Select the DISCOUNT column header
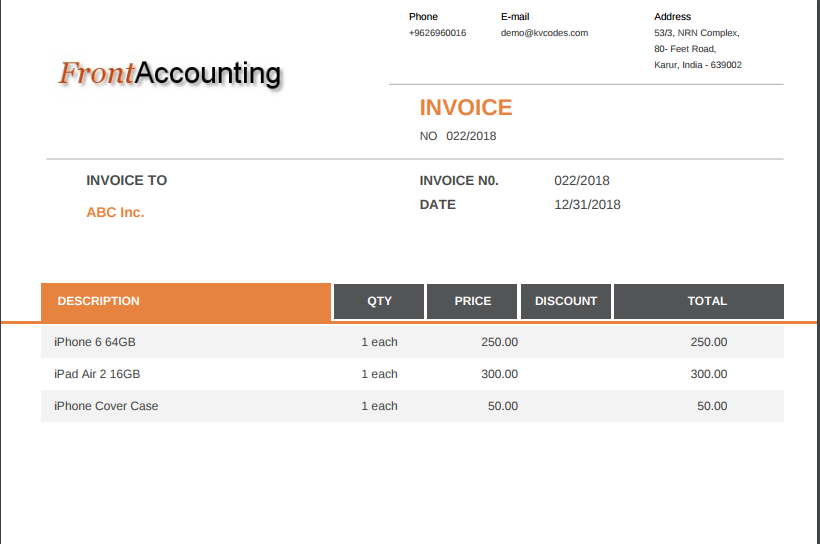The height and width of the screenshot is (544, 820). [566, 301]
